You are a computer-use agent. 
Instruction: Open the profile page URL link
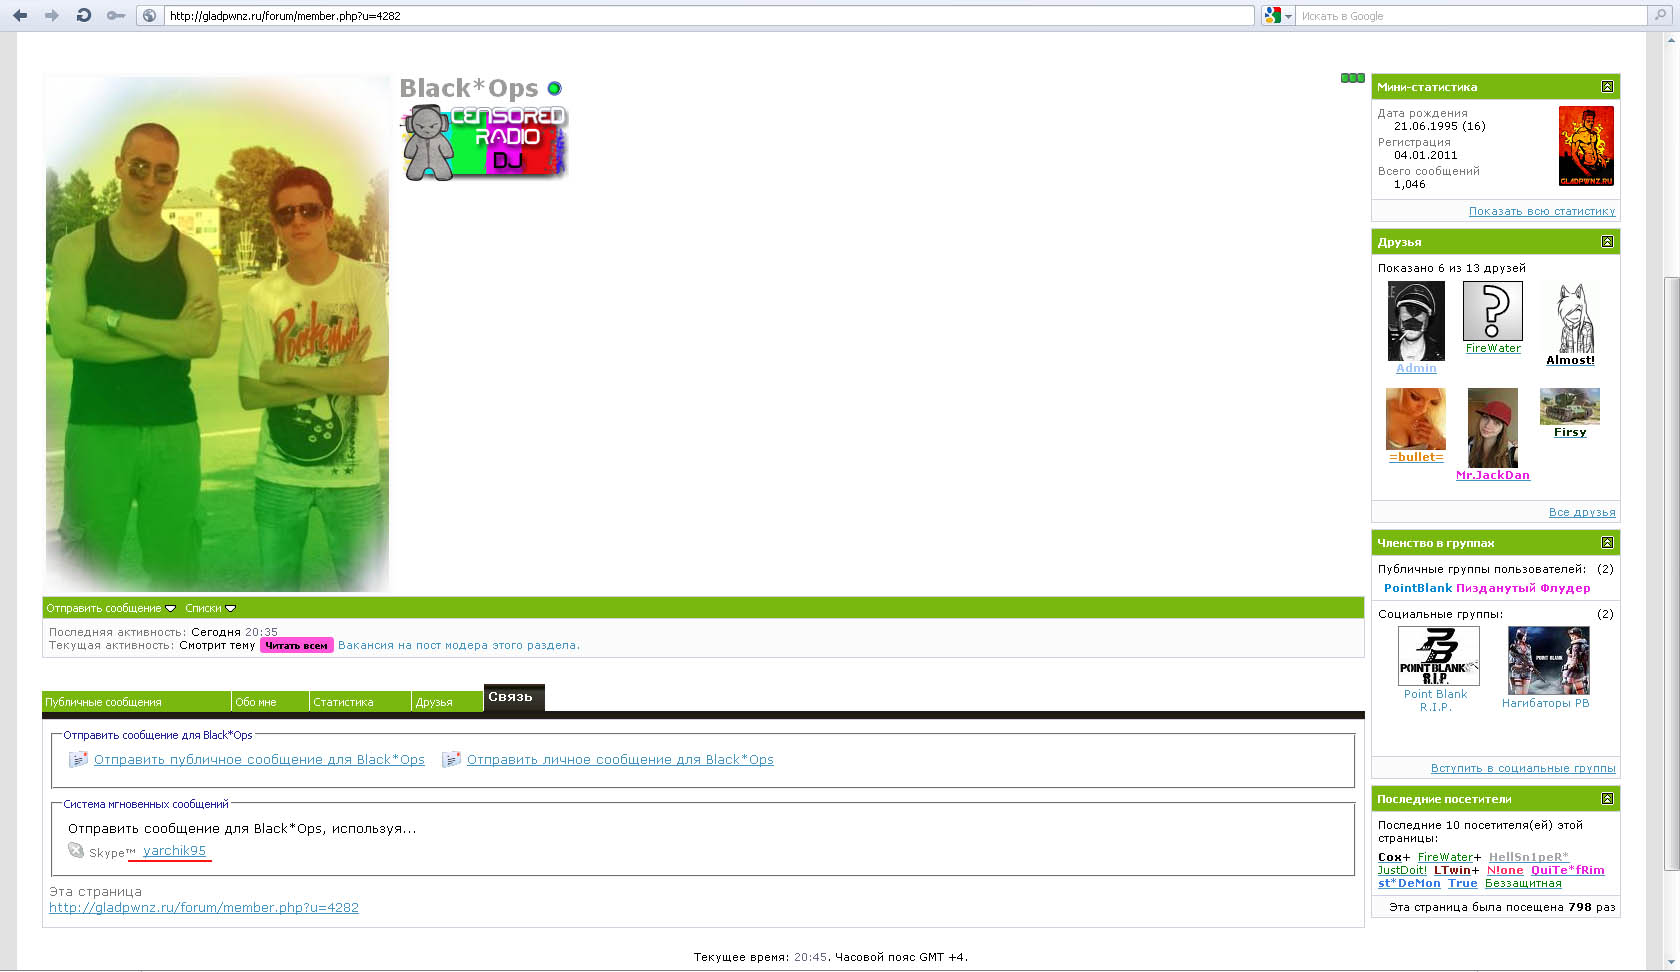pyautogui.click(x=204, y=908)
